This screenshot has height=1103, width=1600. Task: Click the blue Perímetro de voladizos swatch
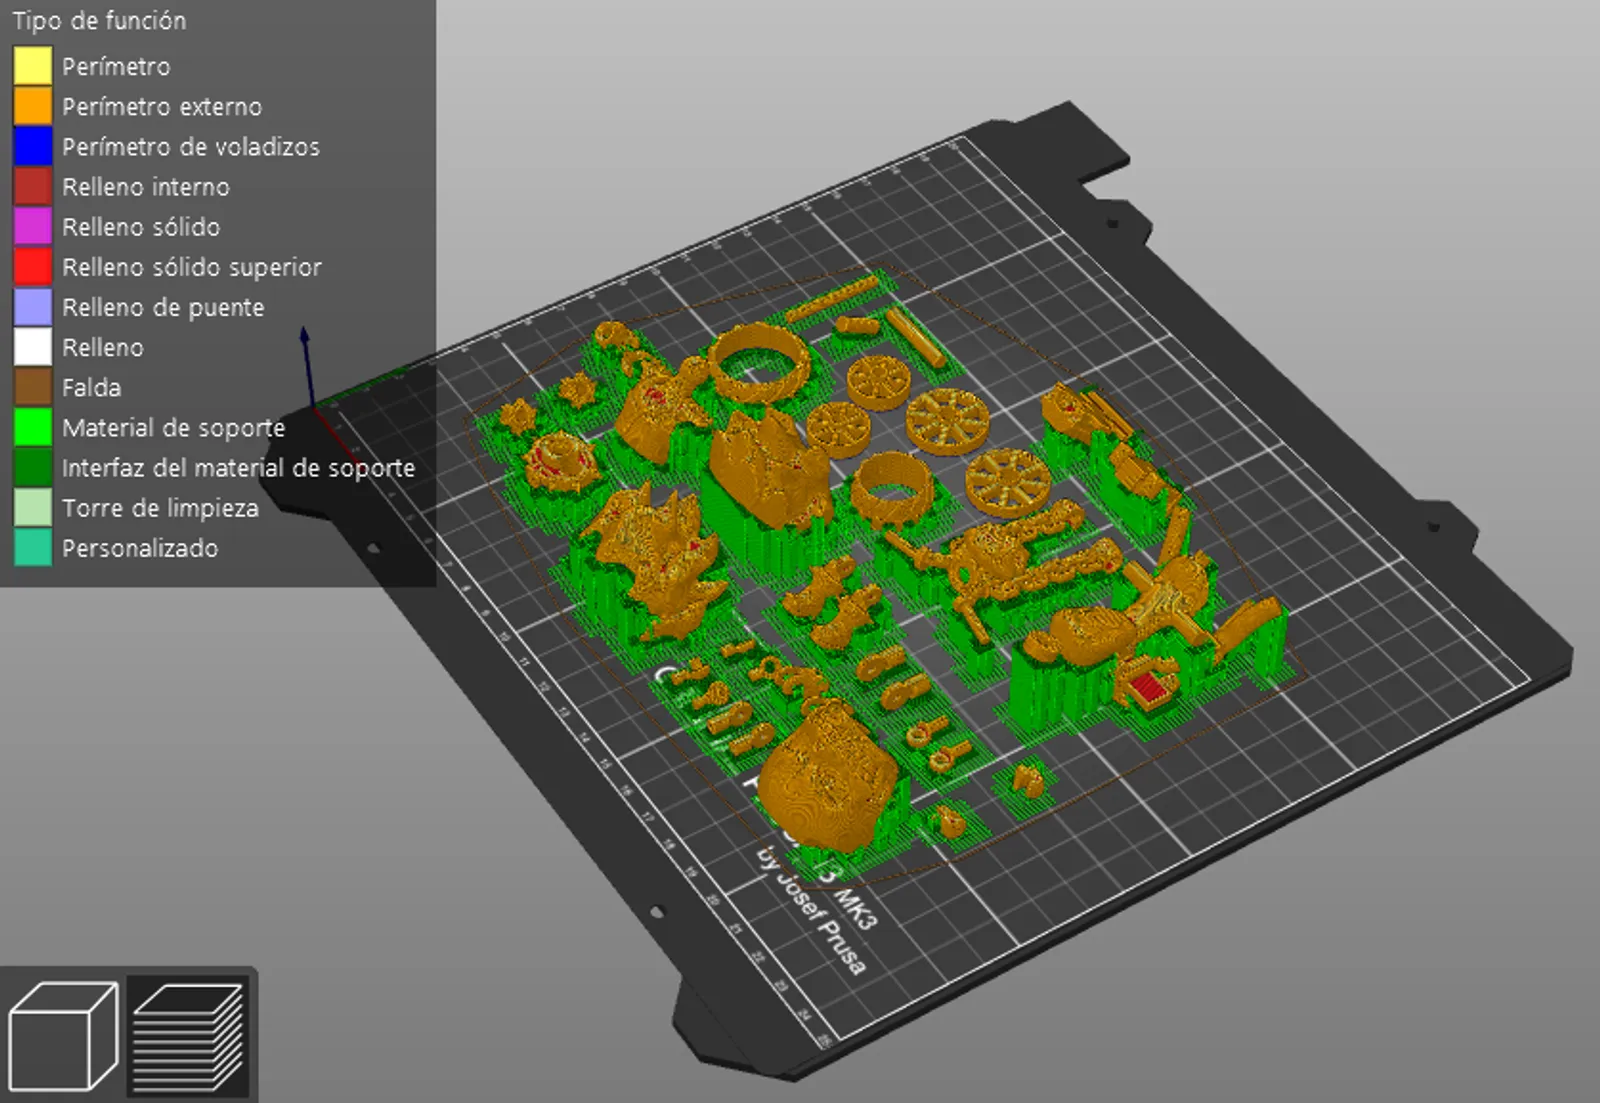coord(33,146)
